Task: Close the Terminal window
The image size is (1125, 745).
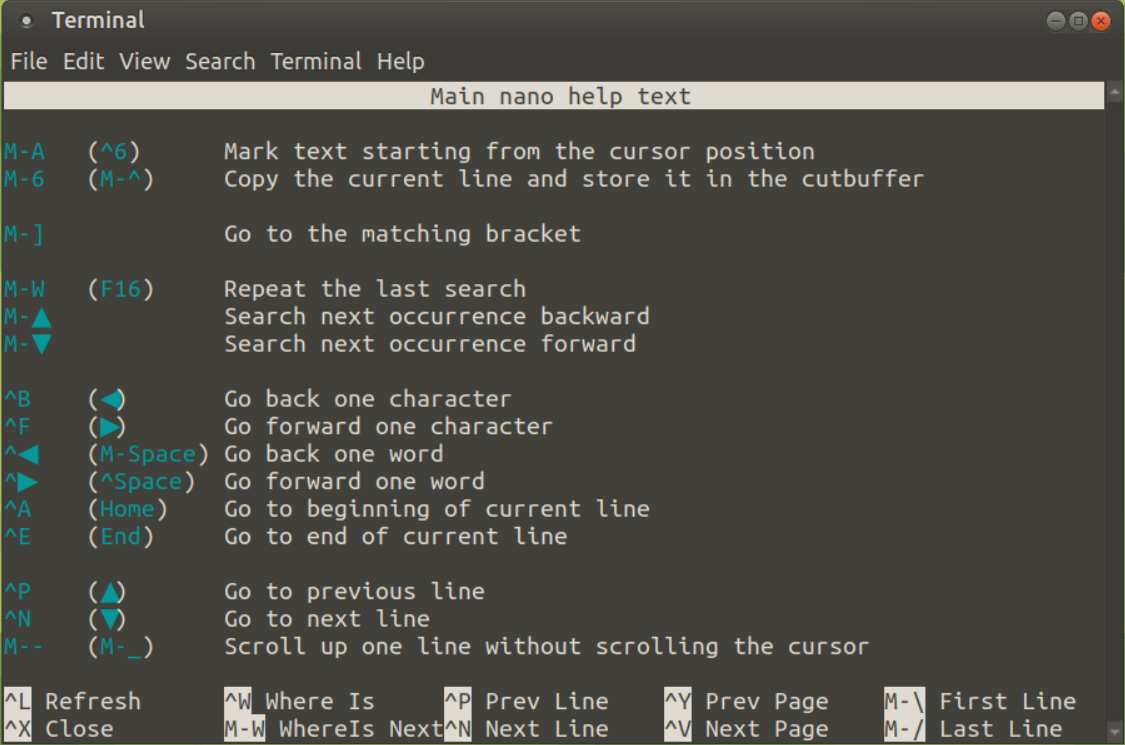Action: 1101,21
